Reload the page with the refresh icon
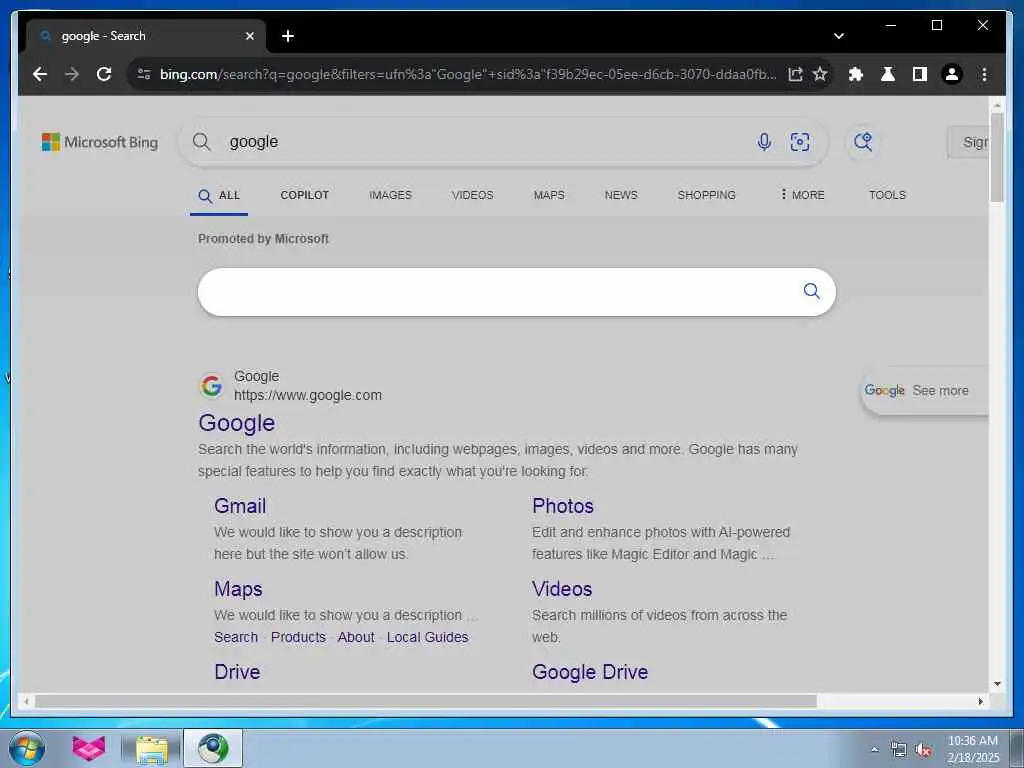The width and height of the screenshot is (1024, 768). point(104,74)
